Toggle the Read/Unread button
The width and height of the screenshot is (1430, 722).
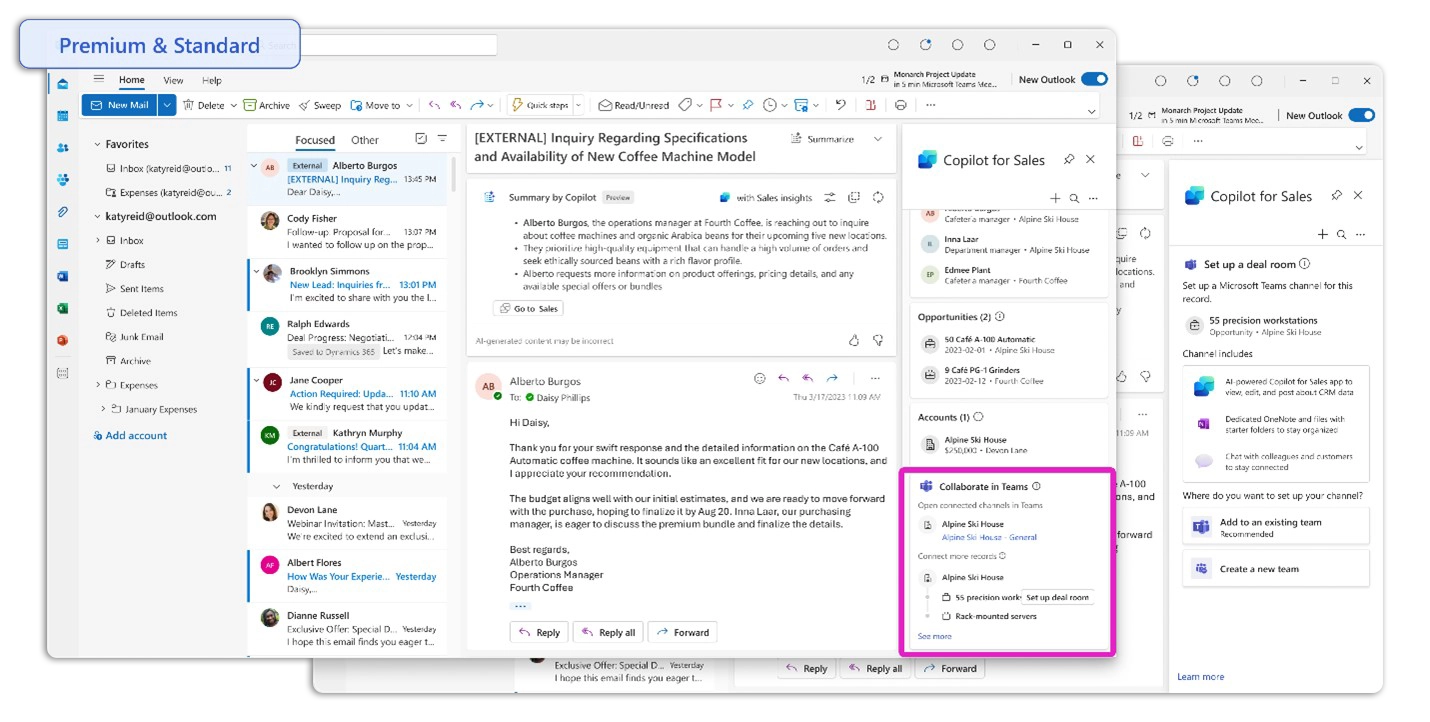point(633,105)
